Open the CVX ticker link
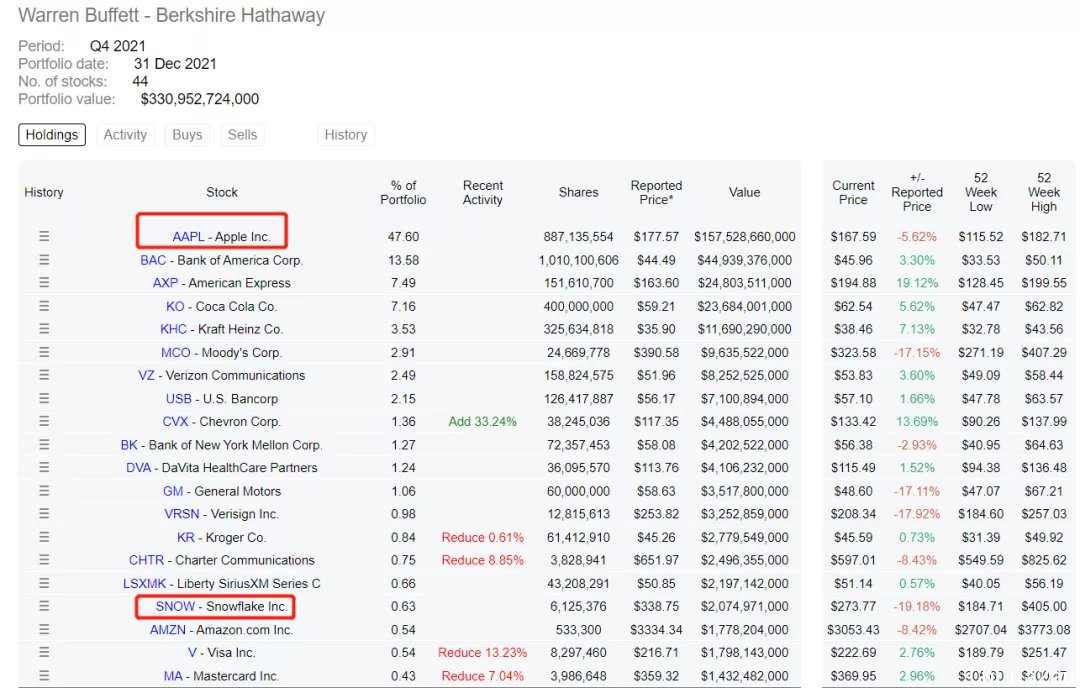This screenshot has width=1080, height=688. pos(175,421)
